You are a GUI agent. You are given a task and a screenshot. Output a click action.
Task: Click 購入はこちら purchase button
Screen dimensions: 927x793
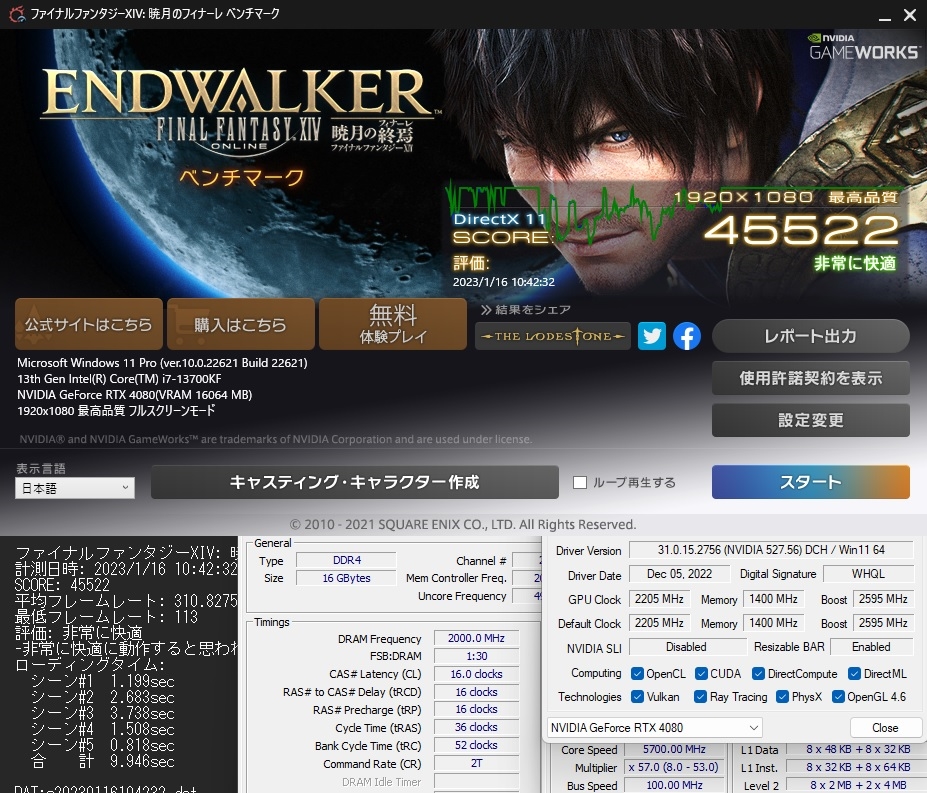(241, 324)
